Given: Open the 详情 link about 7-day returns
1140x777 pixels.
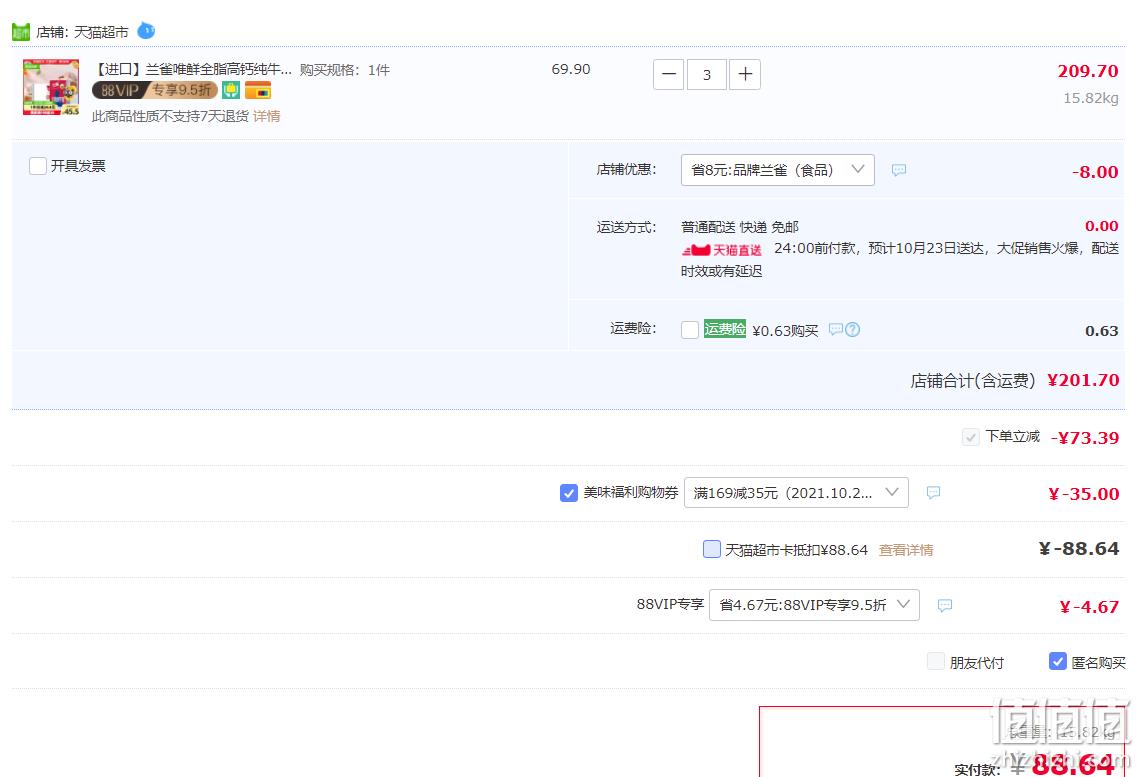Looking at the screenshot, I should 267,116.
